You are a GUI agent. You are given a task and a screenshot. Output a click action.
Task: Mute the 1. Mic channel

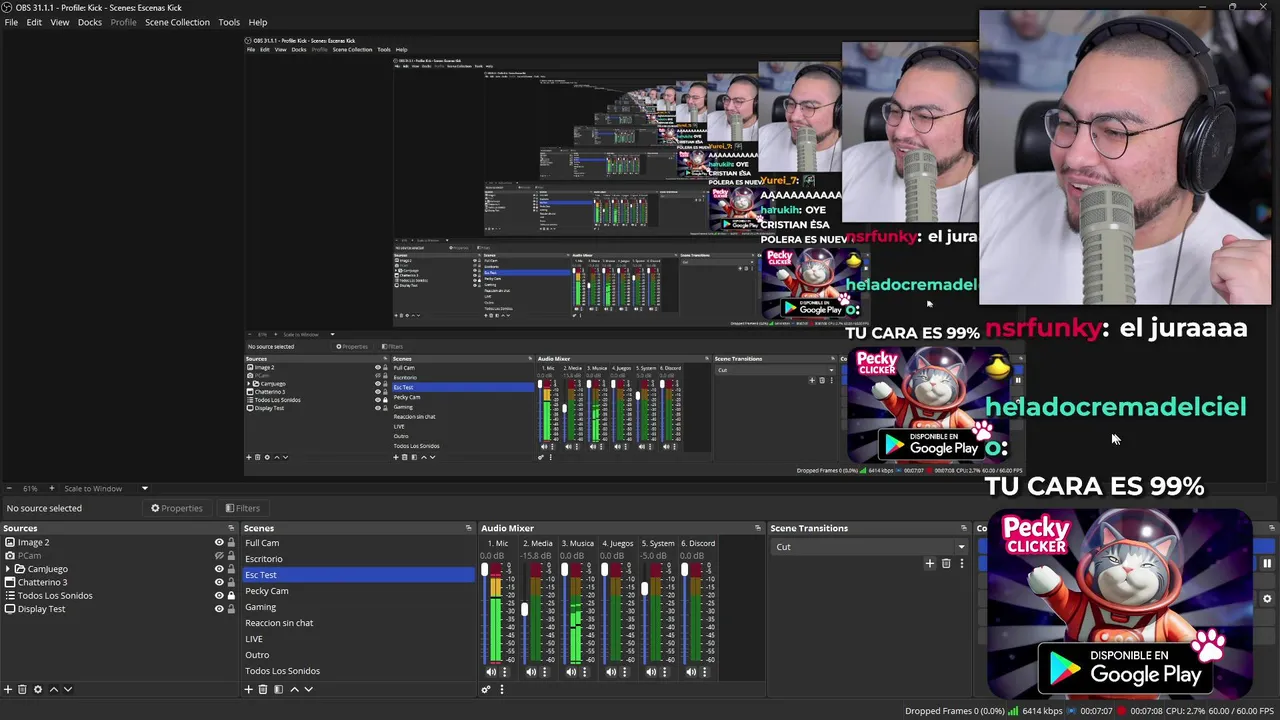tap(491, 672)
